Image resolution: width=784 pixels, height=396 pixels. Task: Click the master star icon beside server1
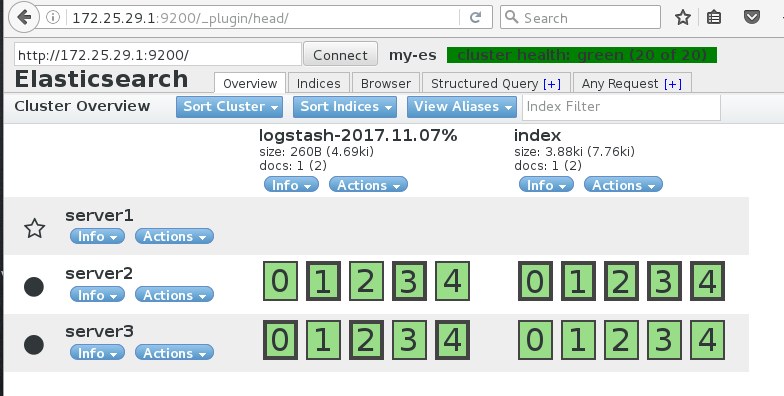point(34,228)
